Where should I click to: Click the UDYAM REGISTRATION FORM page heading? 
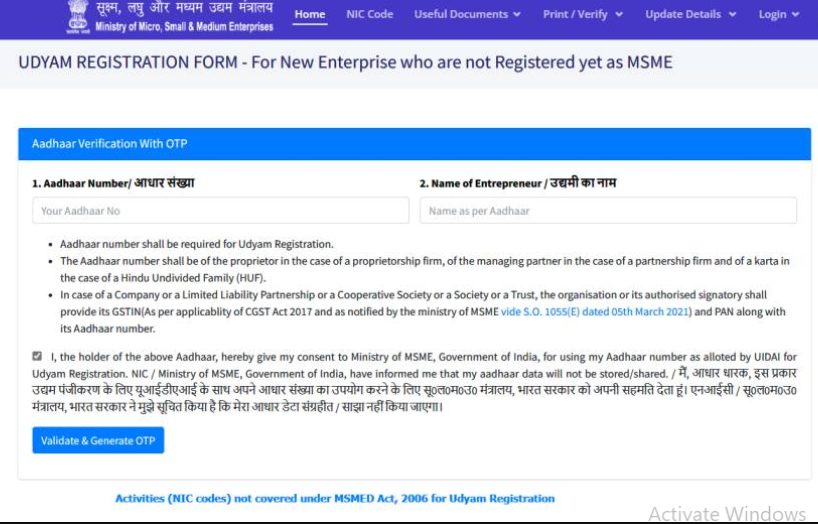tap(345, 63)
